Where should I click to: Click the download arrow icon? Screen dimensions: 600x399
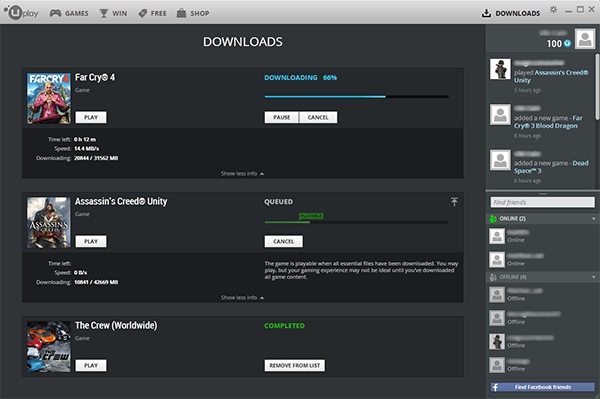click(486, 13)
